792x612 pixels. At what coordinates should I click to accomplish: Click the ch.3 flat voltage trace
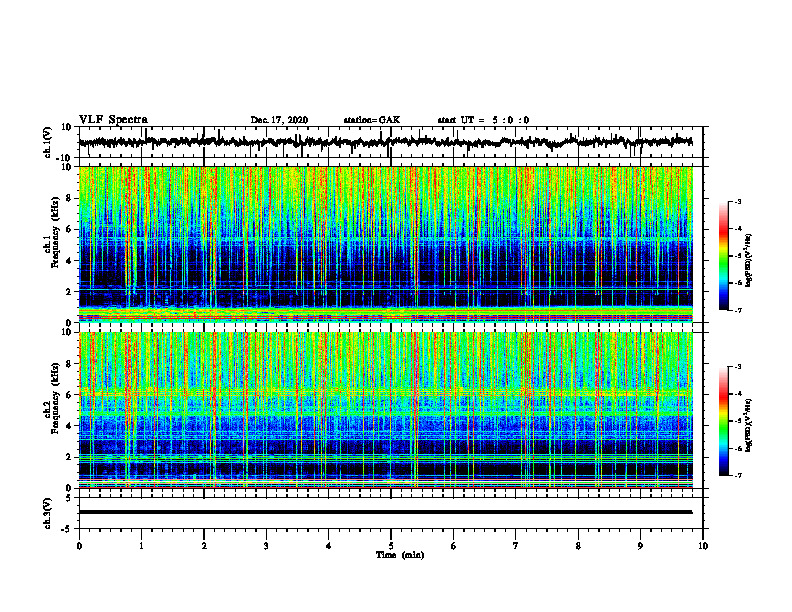[x=385, y=512]
